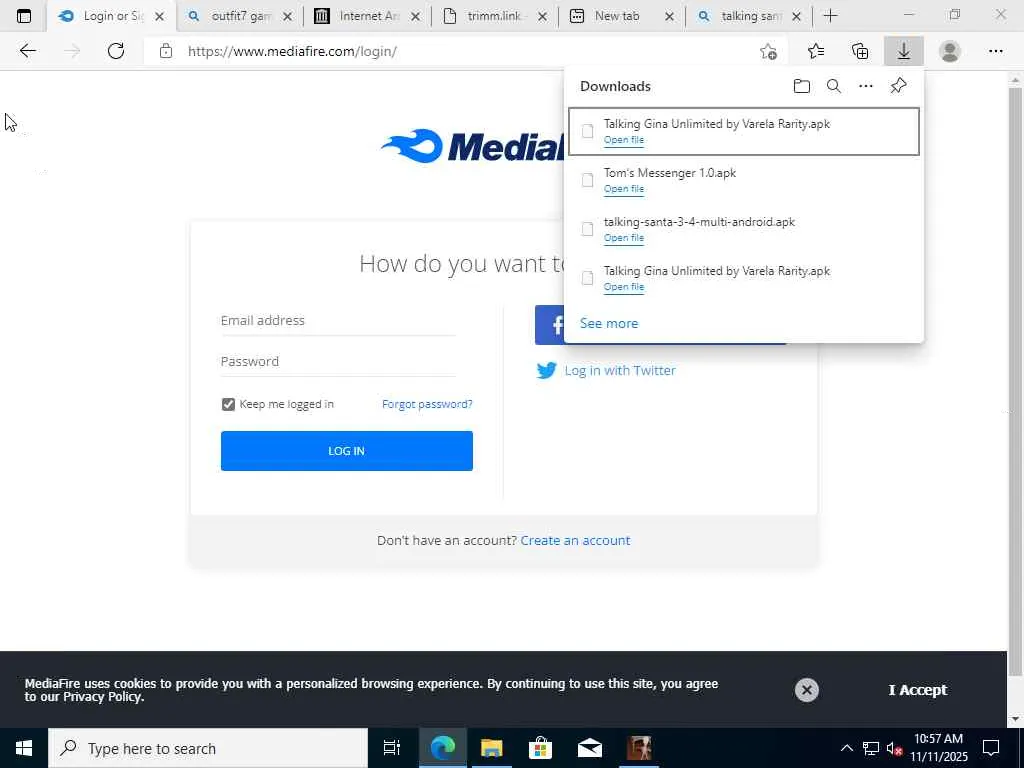Open more options in Downloads panel
The height and width of the screenshot is (768, 1024).
[865, 86]
